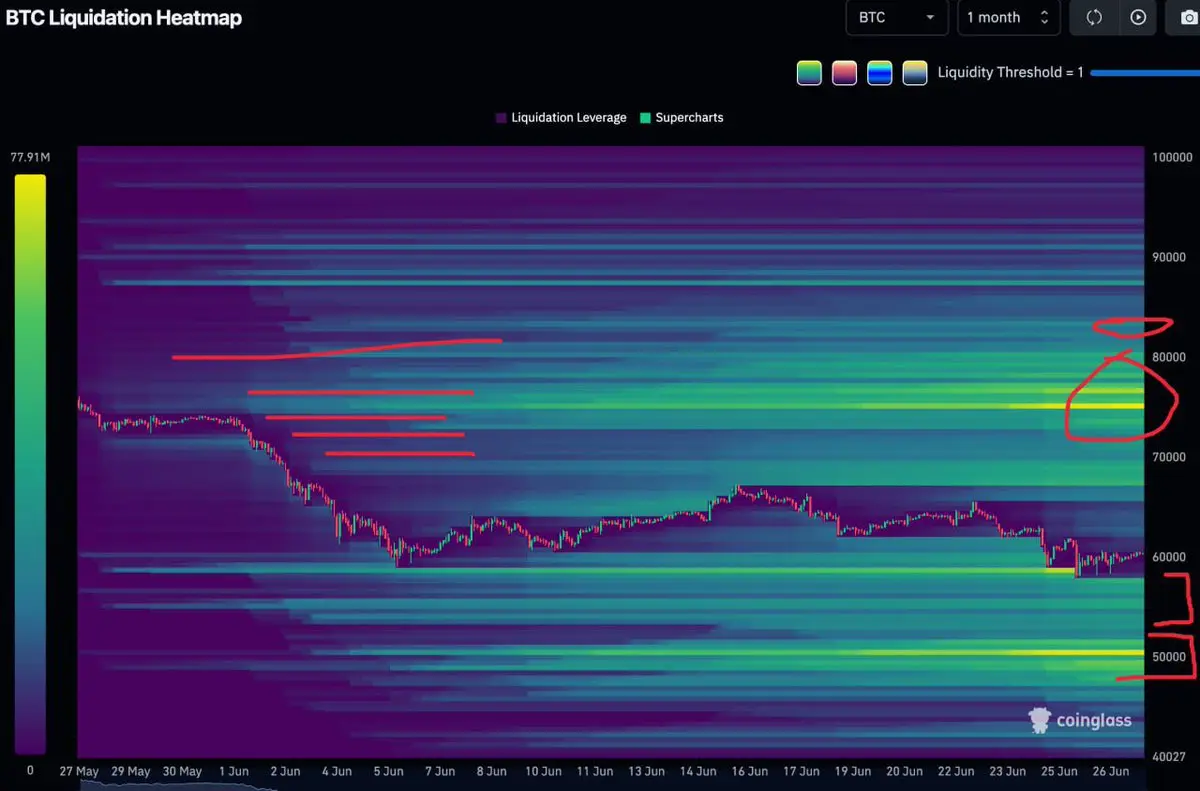Select the pink-purple heatmap color scheme
Image resolution: width=1200 pixels, height=791 pixels.
(x=844, y=72)
